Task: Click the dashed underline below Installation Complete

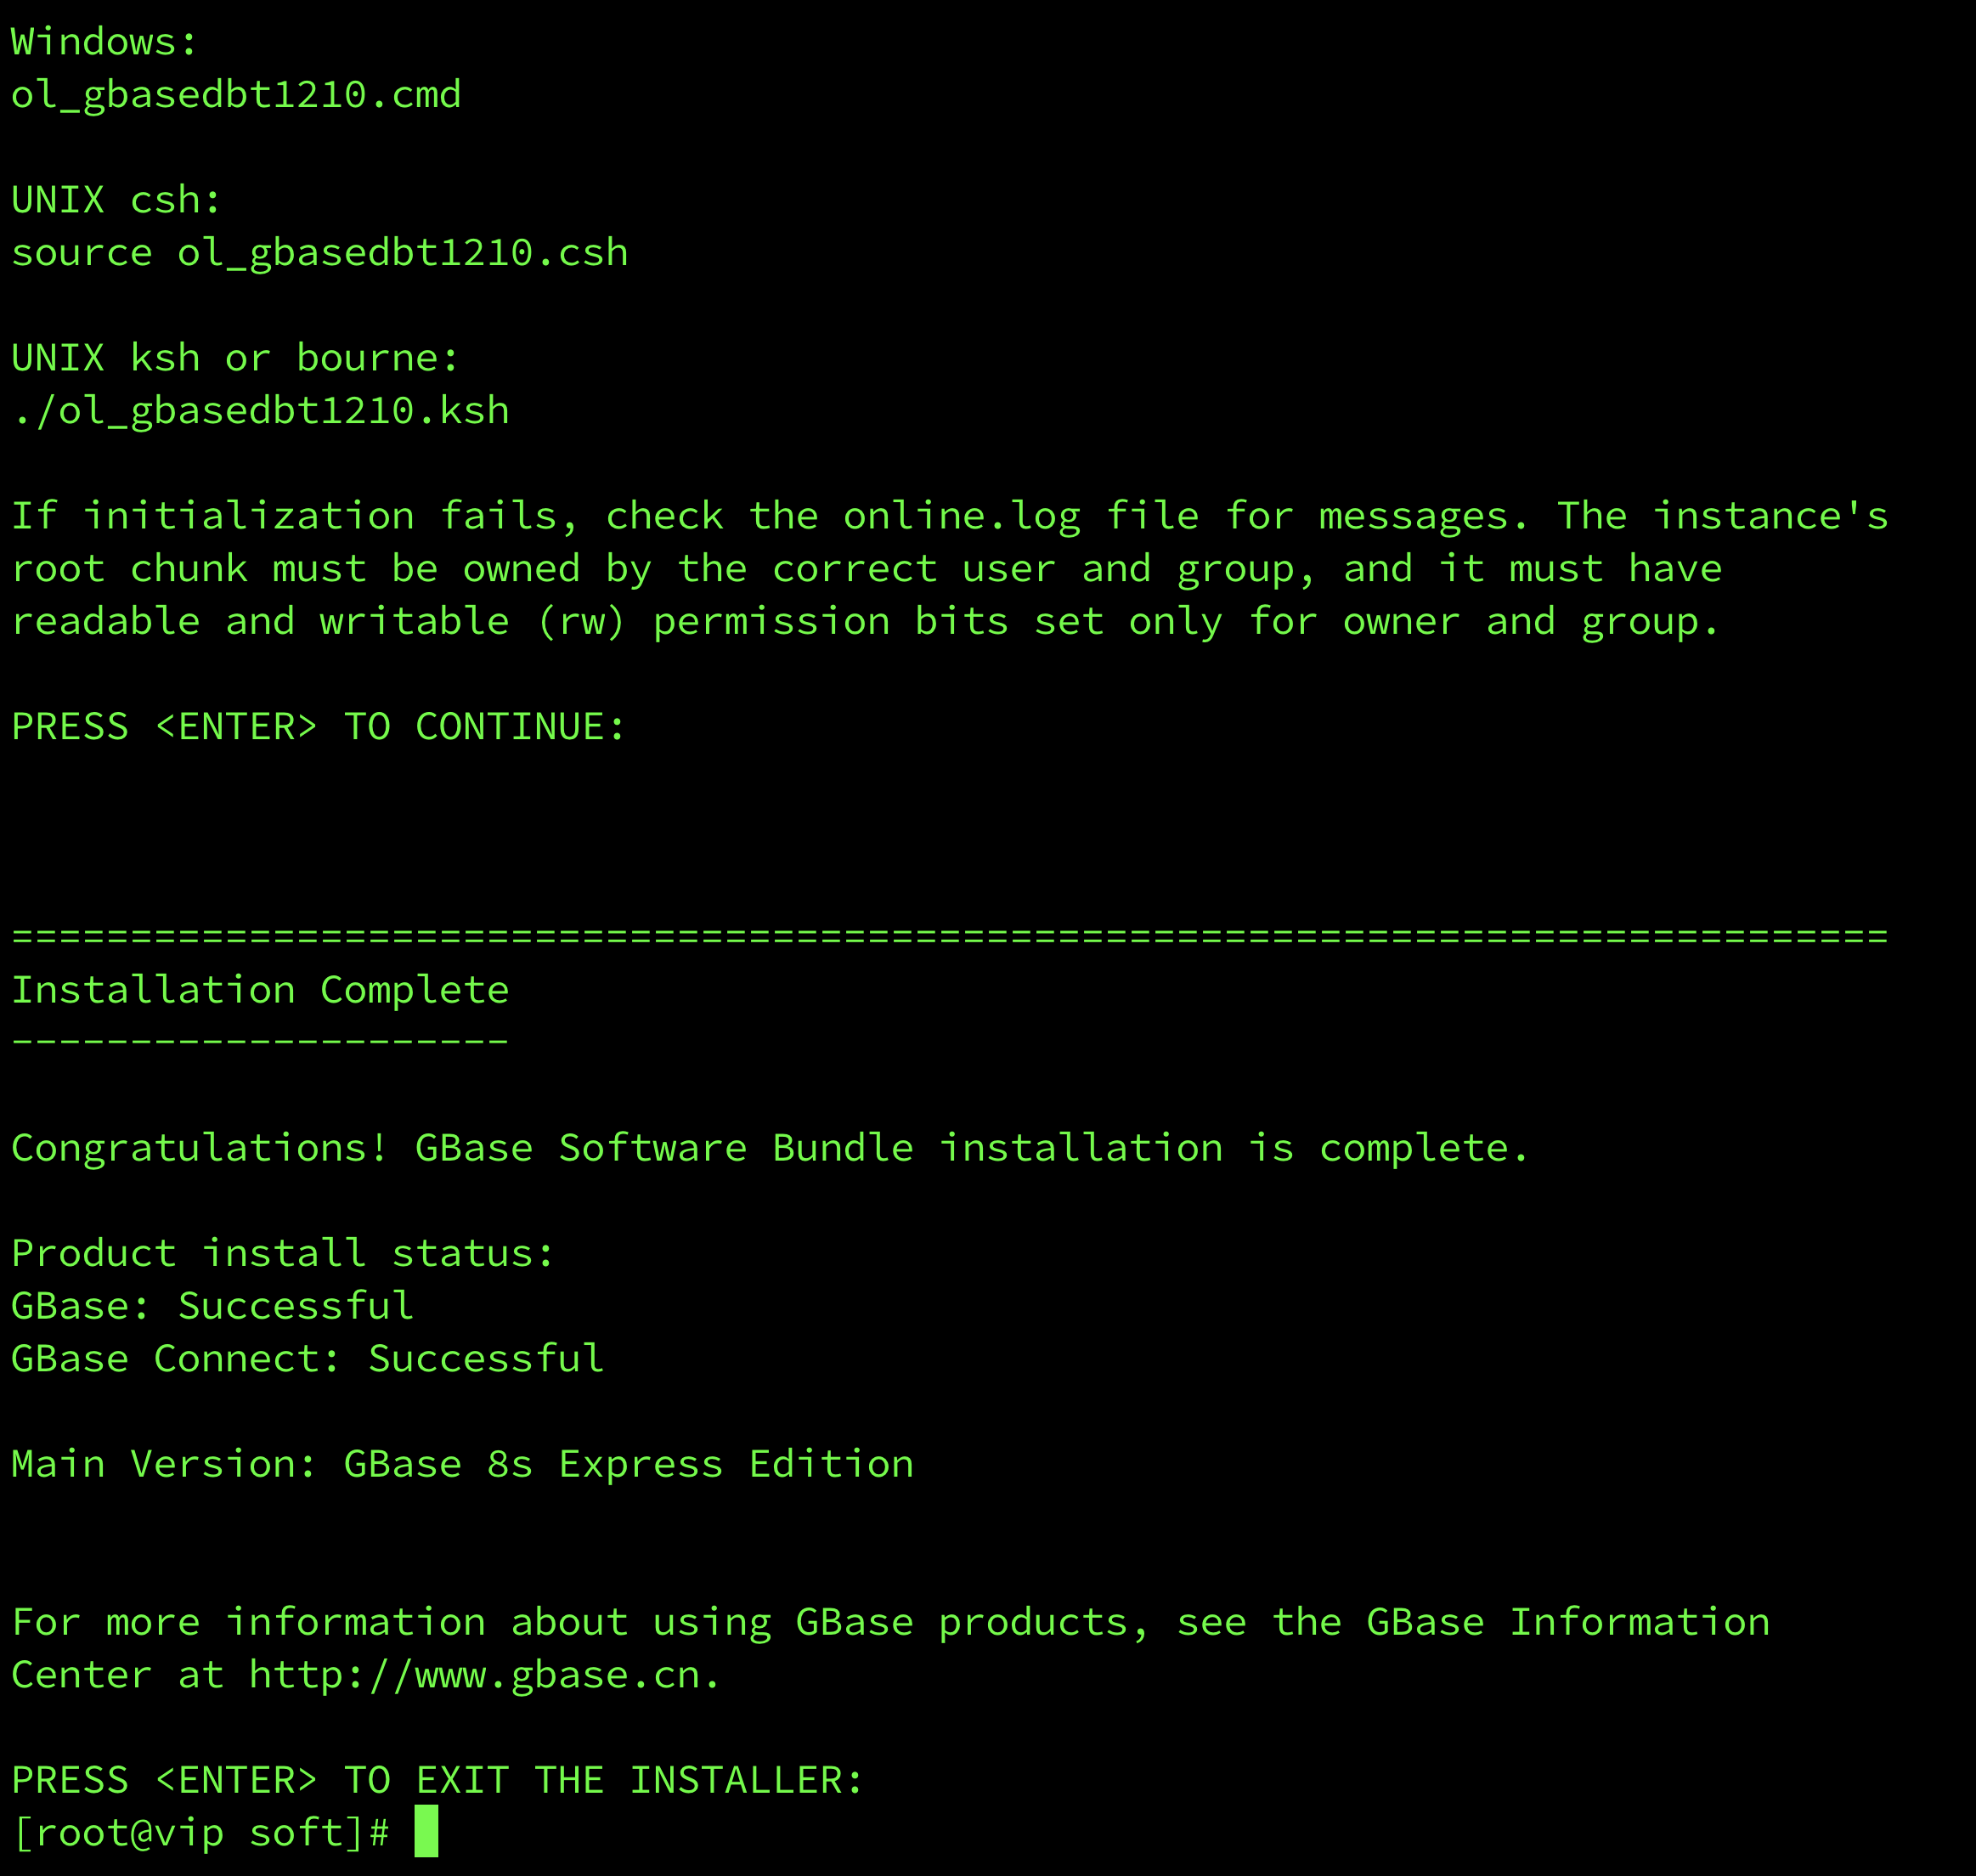Action: (260, 1041)
